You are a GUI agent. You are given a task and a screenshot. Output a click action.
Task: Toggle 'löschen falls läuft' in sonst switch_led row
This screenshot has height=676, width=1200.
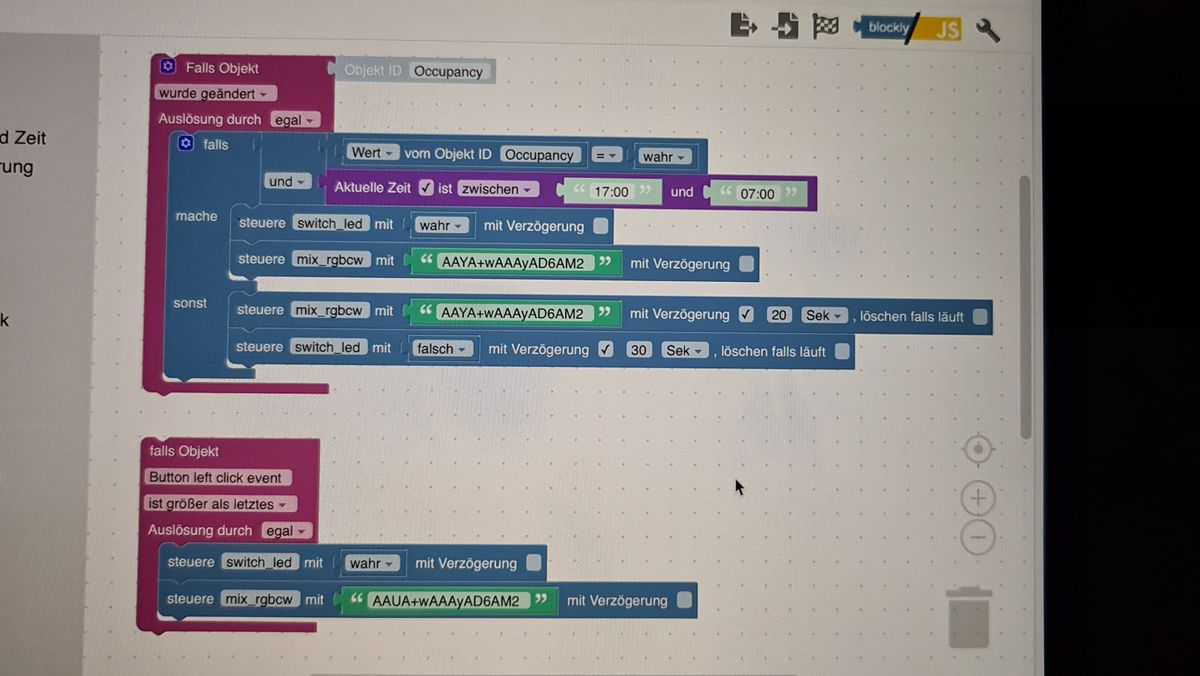click(x=842, y=351)
